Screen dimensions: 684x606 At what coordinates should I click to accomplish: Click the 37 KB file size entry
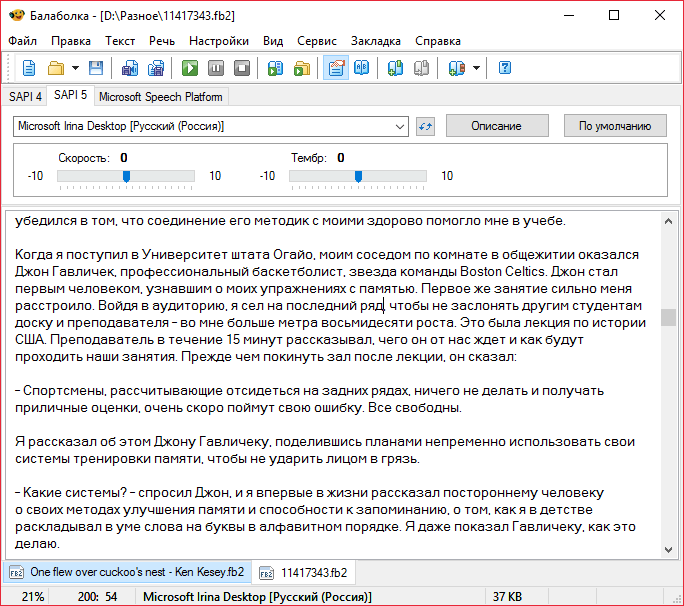coord(507,596)
